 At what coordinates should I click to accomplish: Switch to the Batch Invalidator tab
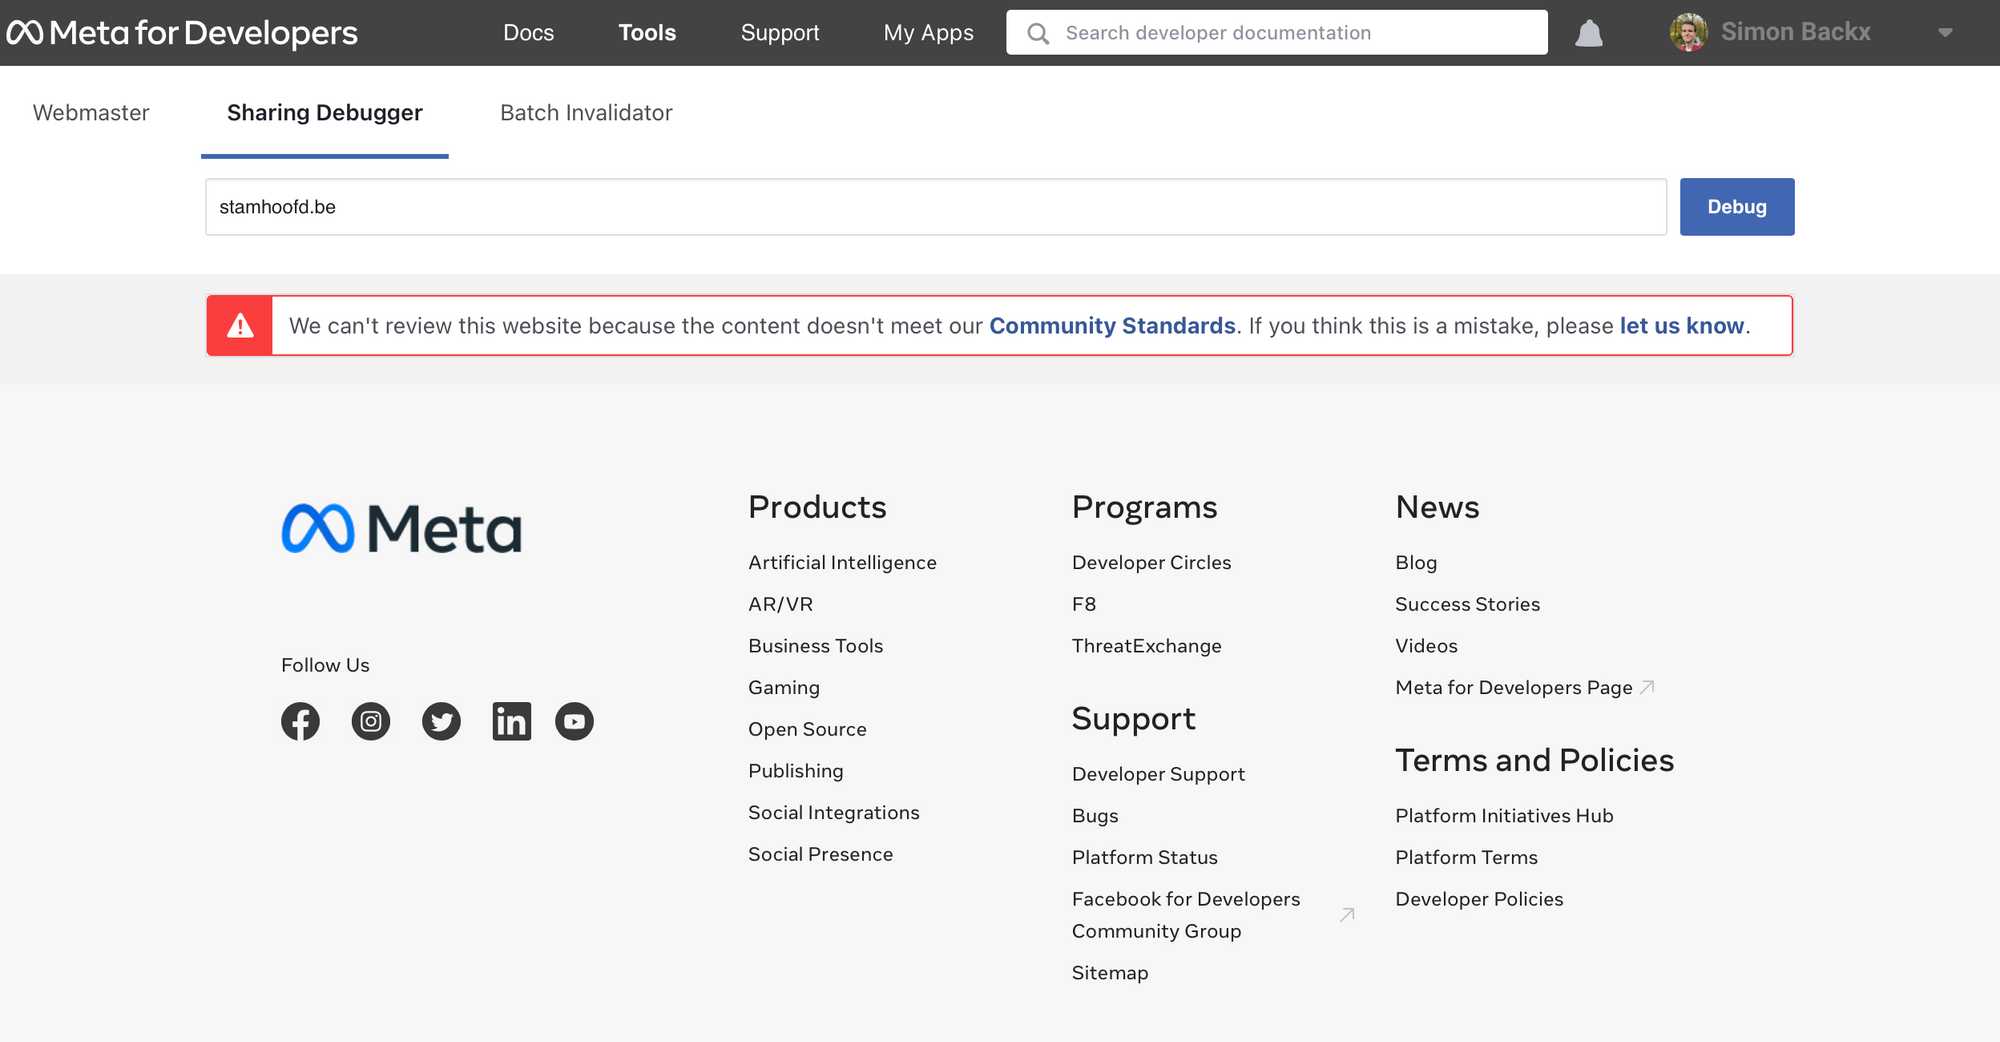point(586,113)
